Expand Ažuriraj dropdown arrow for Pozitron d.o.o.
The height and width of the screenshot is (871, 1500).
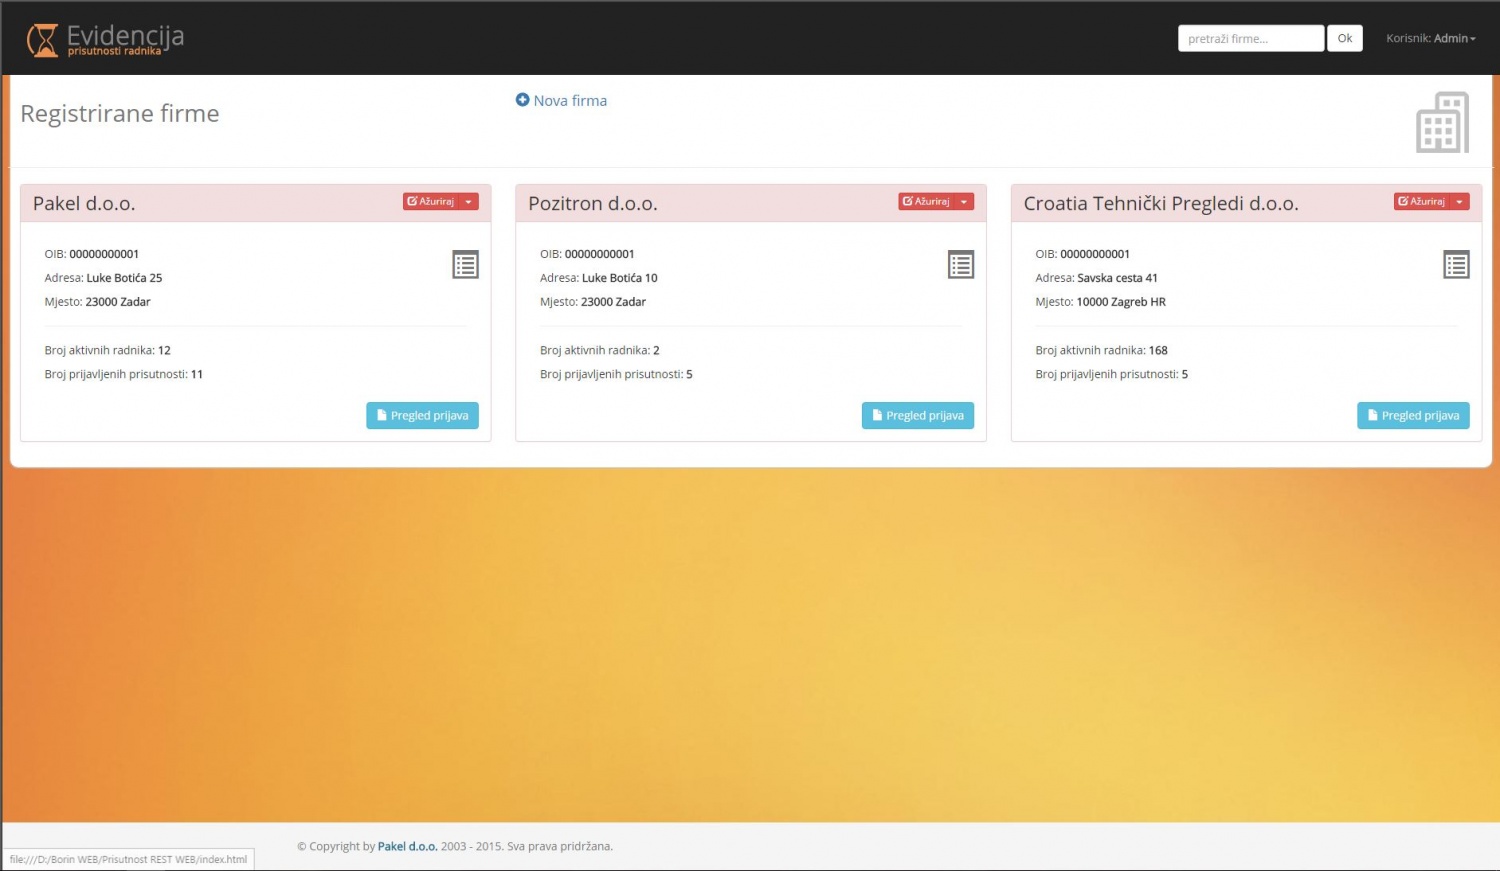pyautogui.click(x=964, y=202)
